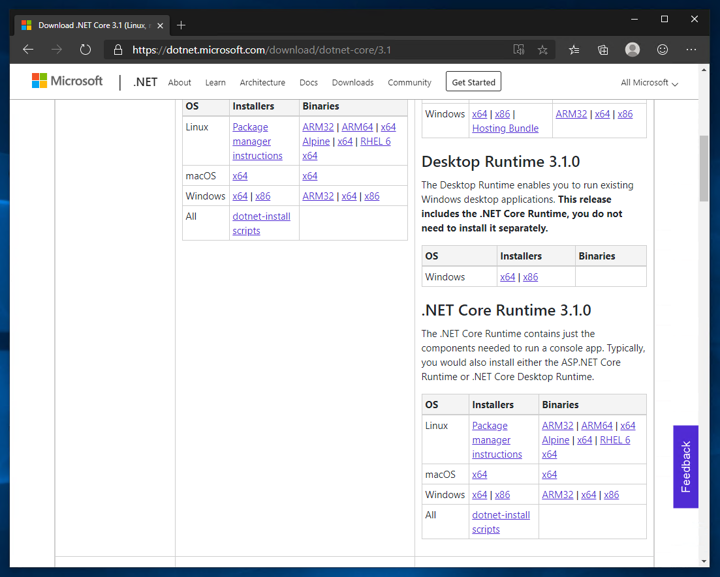Close the Download .NET Core 3.1 tab
The image size is (720, 577).
pos(160,26)
